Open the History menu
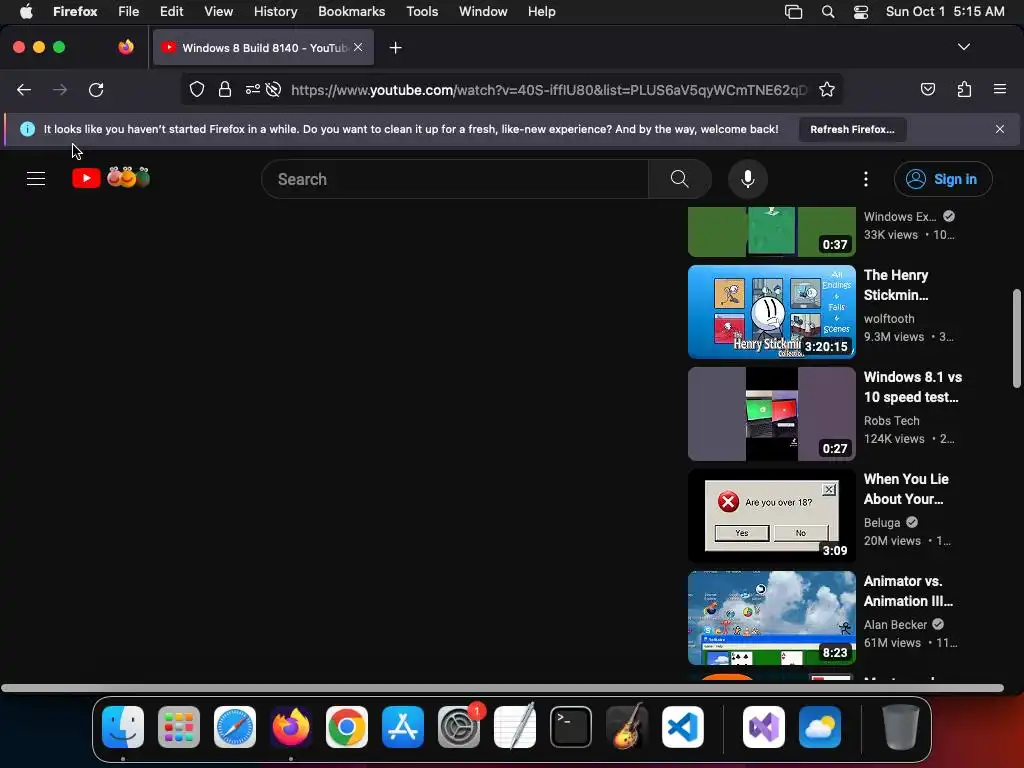The width and height of the screenshot is (1024, 768). coord(275,11)
